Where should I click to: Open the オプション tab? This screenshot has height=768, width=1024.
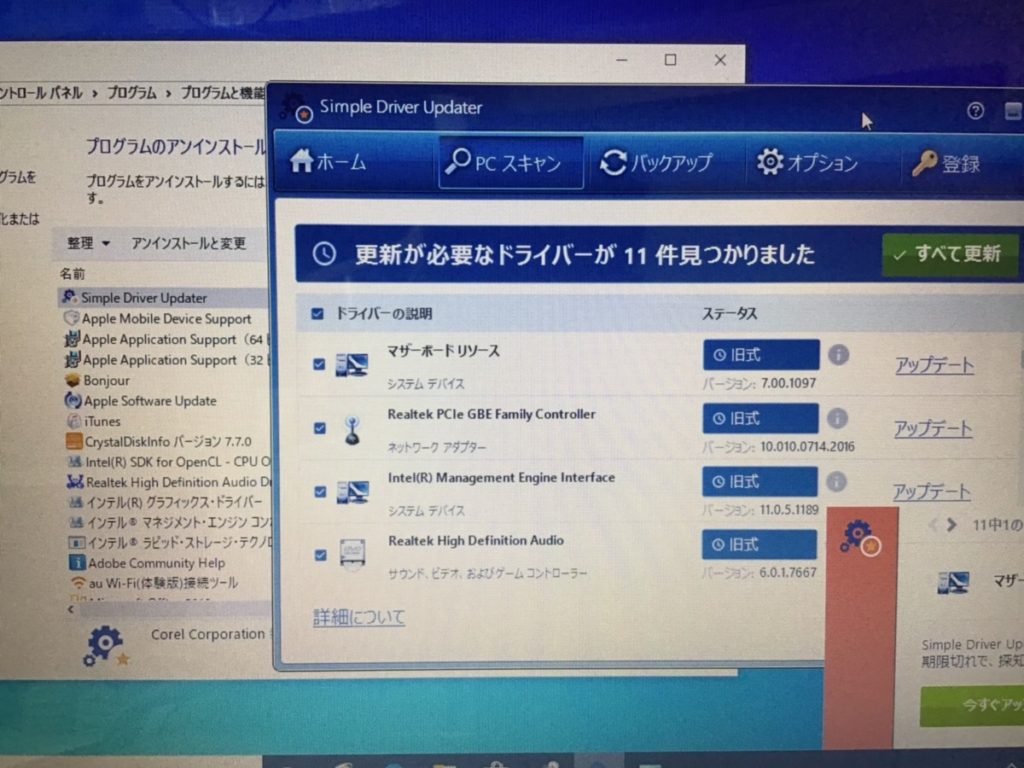point(807,163)
